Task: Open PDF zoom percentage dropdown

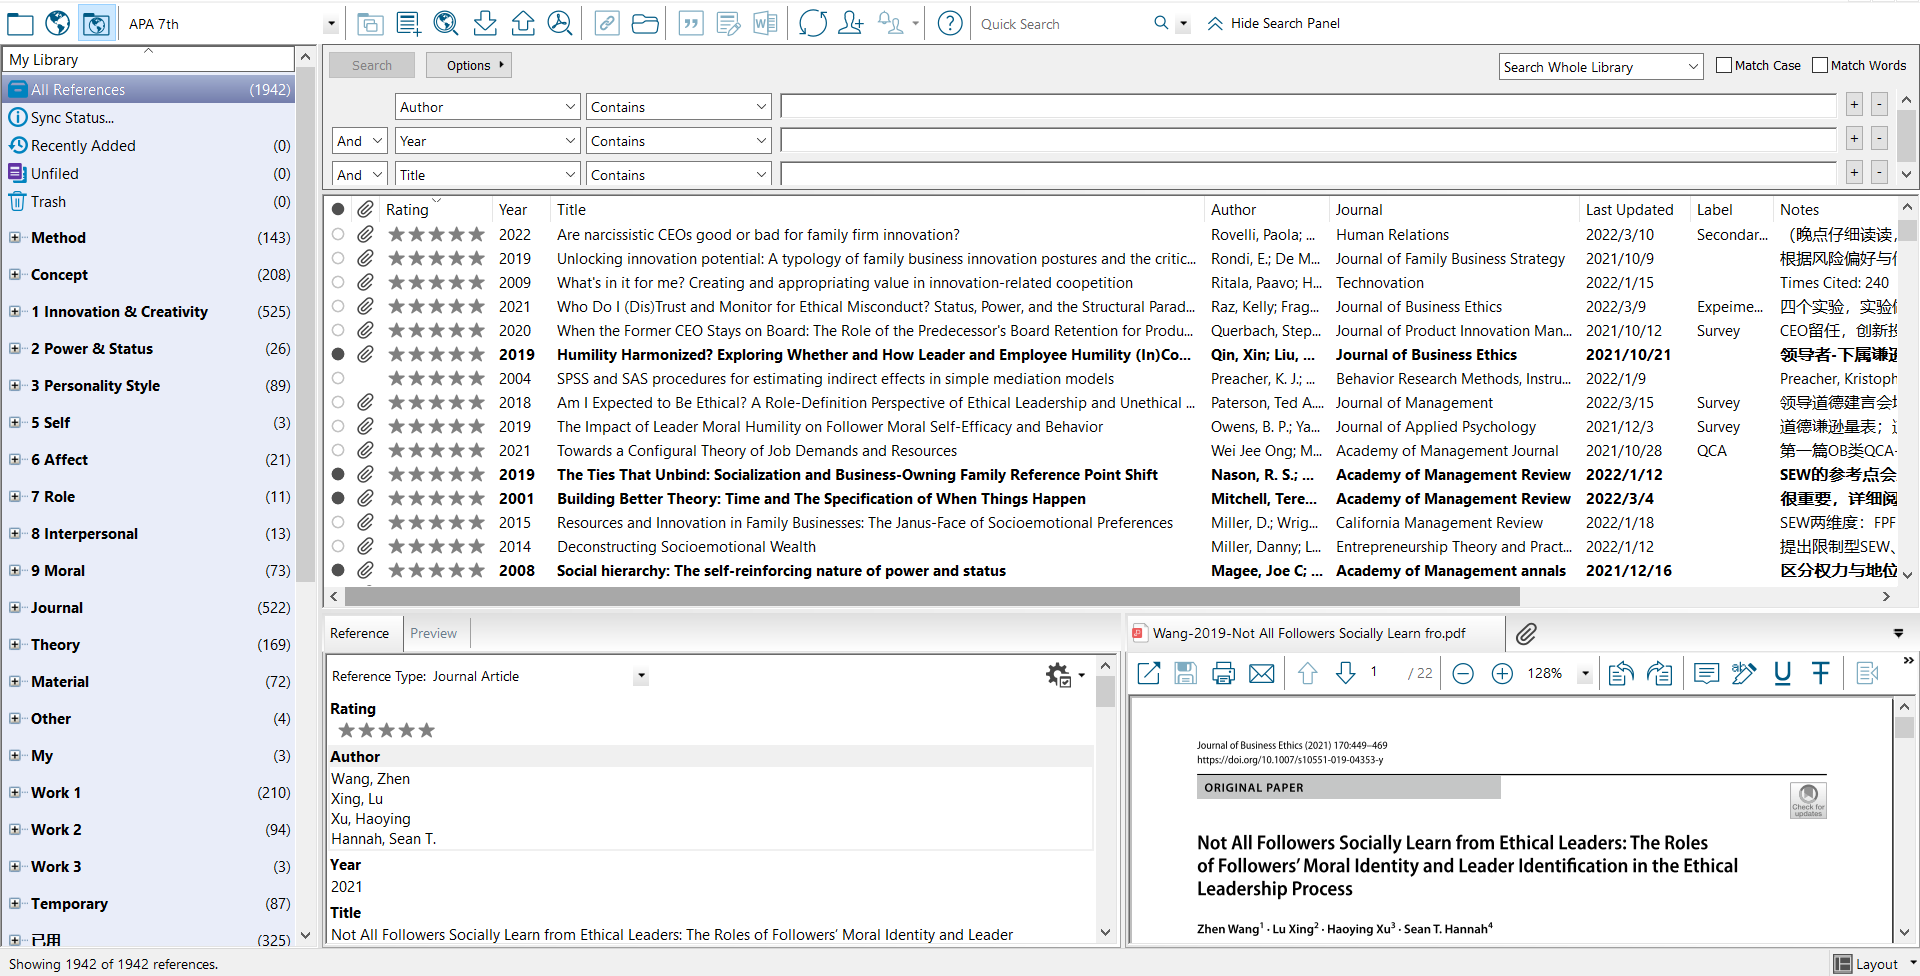Action: point(1585,674)
